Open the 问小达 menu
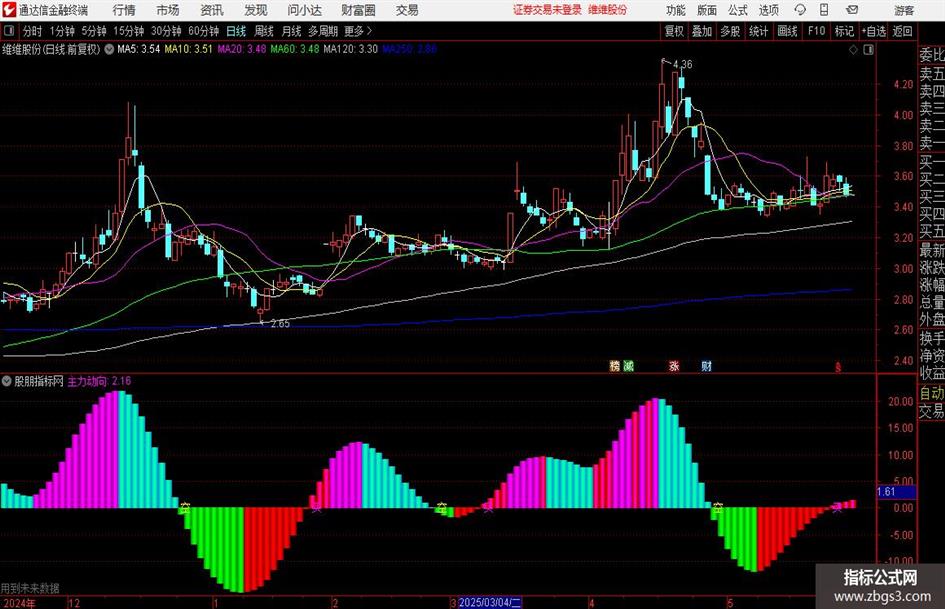Viewport: 945px width, 609px height. (304, 10)
